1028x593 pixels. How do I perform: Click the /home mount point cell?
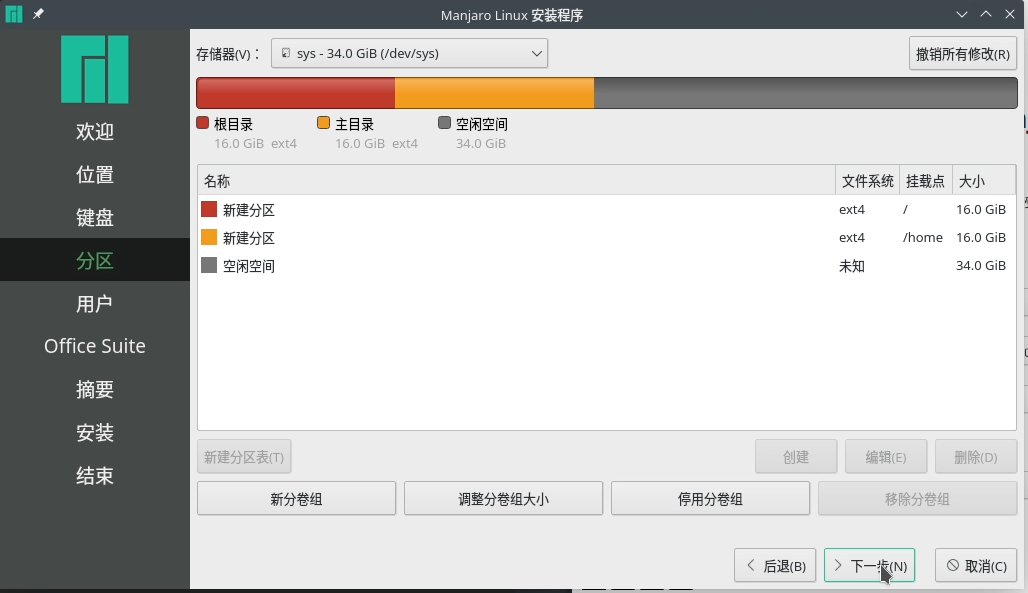point(922,237)
